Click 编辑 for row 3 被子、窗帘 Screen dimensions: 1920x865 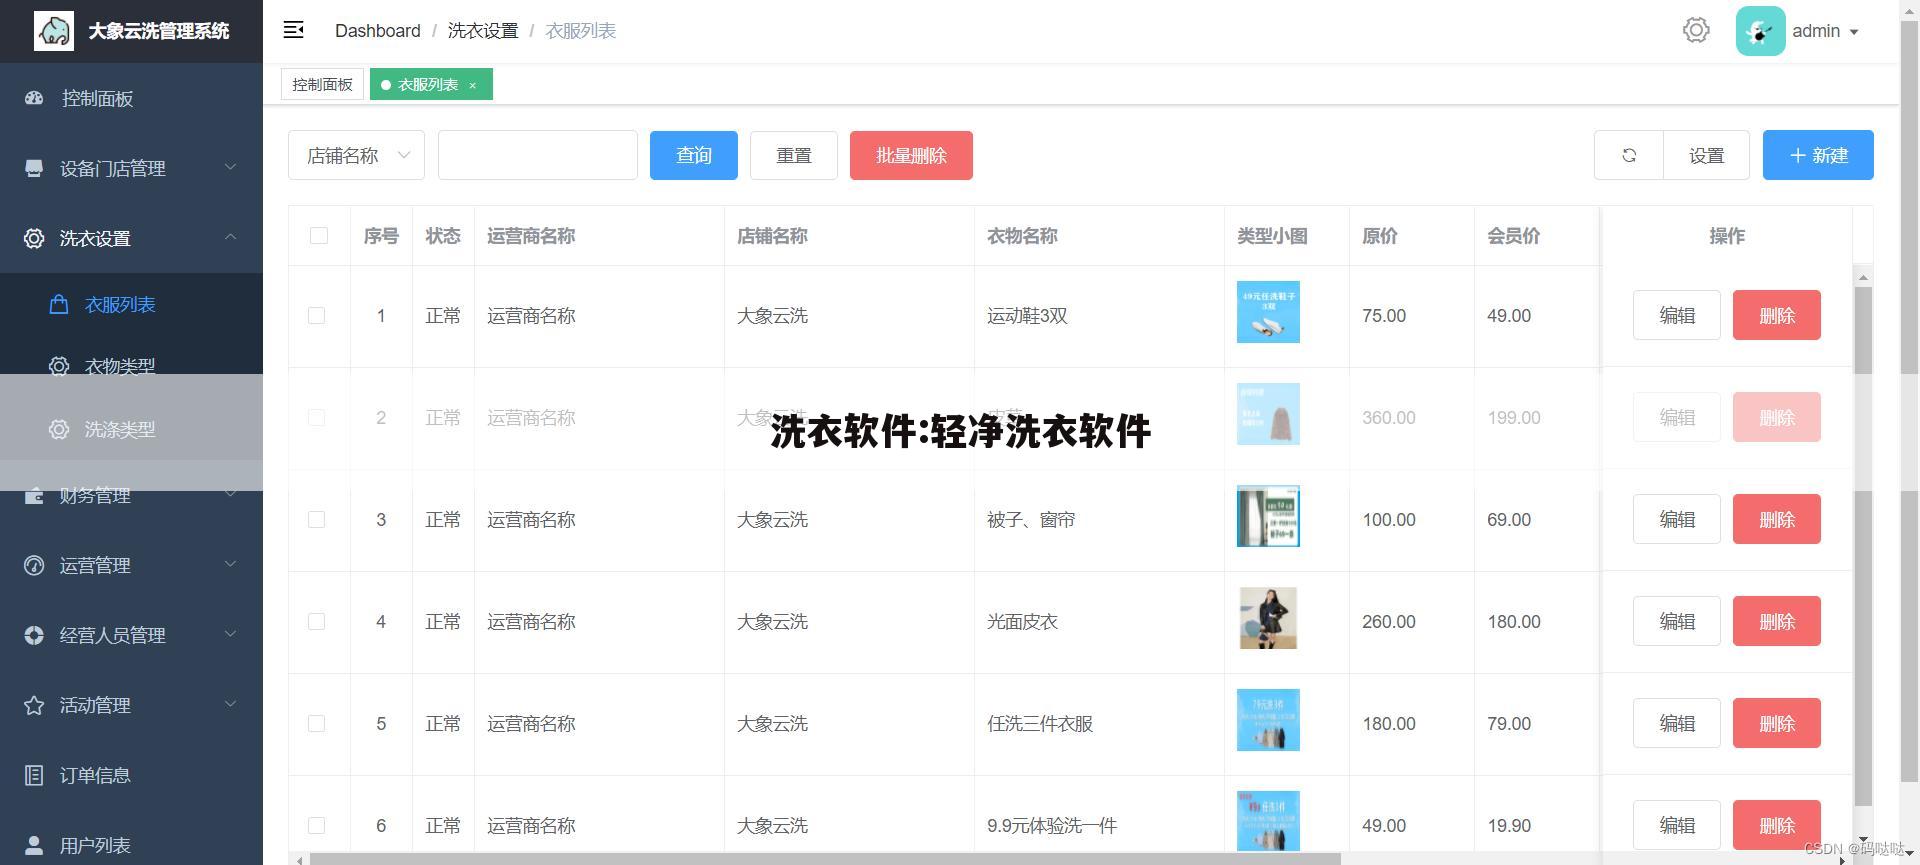coord(1677,519)
